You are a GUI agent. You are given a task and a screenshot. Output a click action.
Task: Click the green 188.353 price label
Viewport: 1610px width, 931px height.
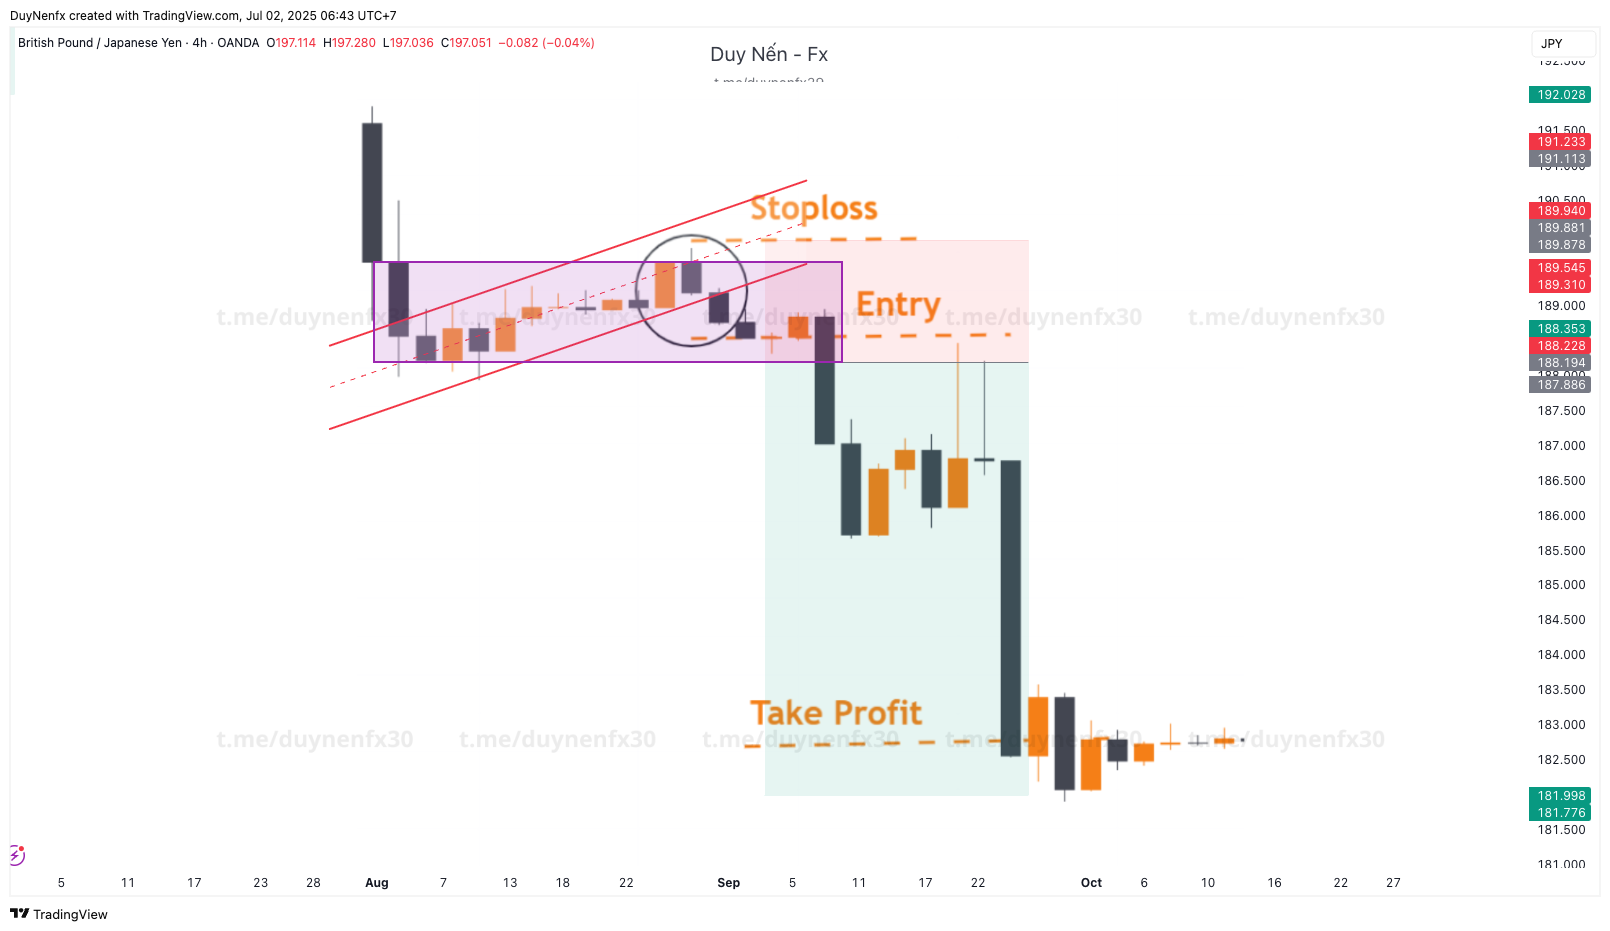1560,329
